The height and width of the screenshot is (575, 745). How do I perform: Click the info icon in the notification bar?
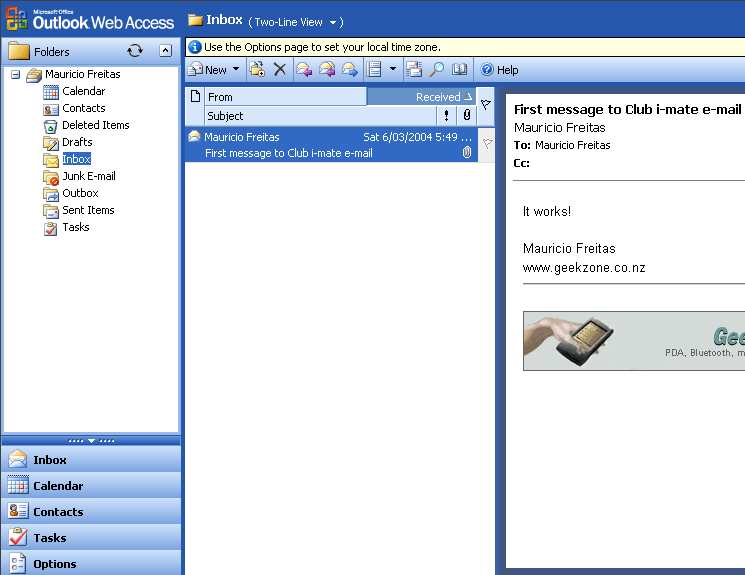pyautogui.click(x=195, y=47)
